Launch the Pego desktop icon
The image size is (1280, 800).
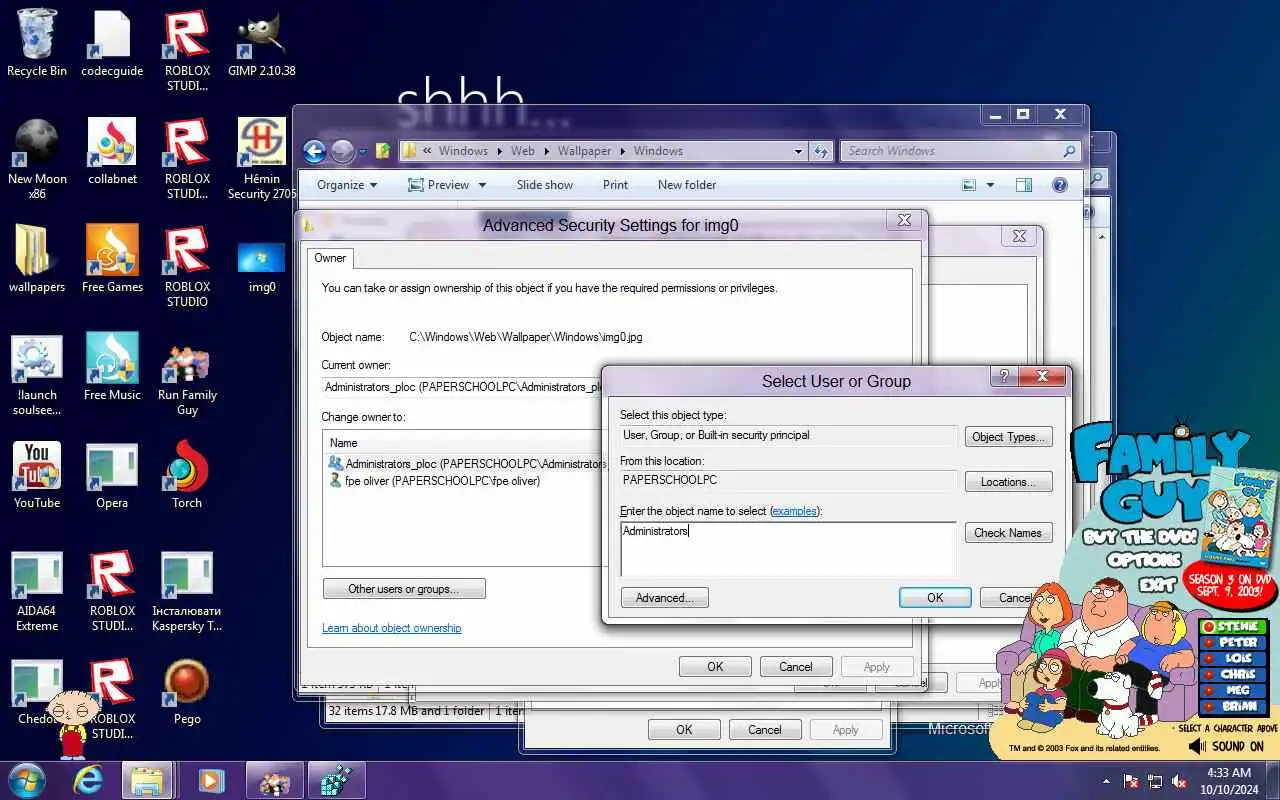pyautogui.click(x=187, y=690)
